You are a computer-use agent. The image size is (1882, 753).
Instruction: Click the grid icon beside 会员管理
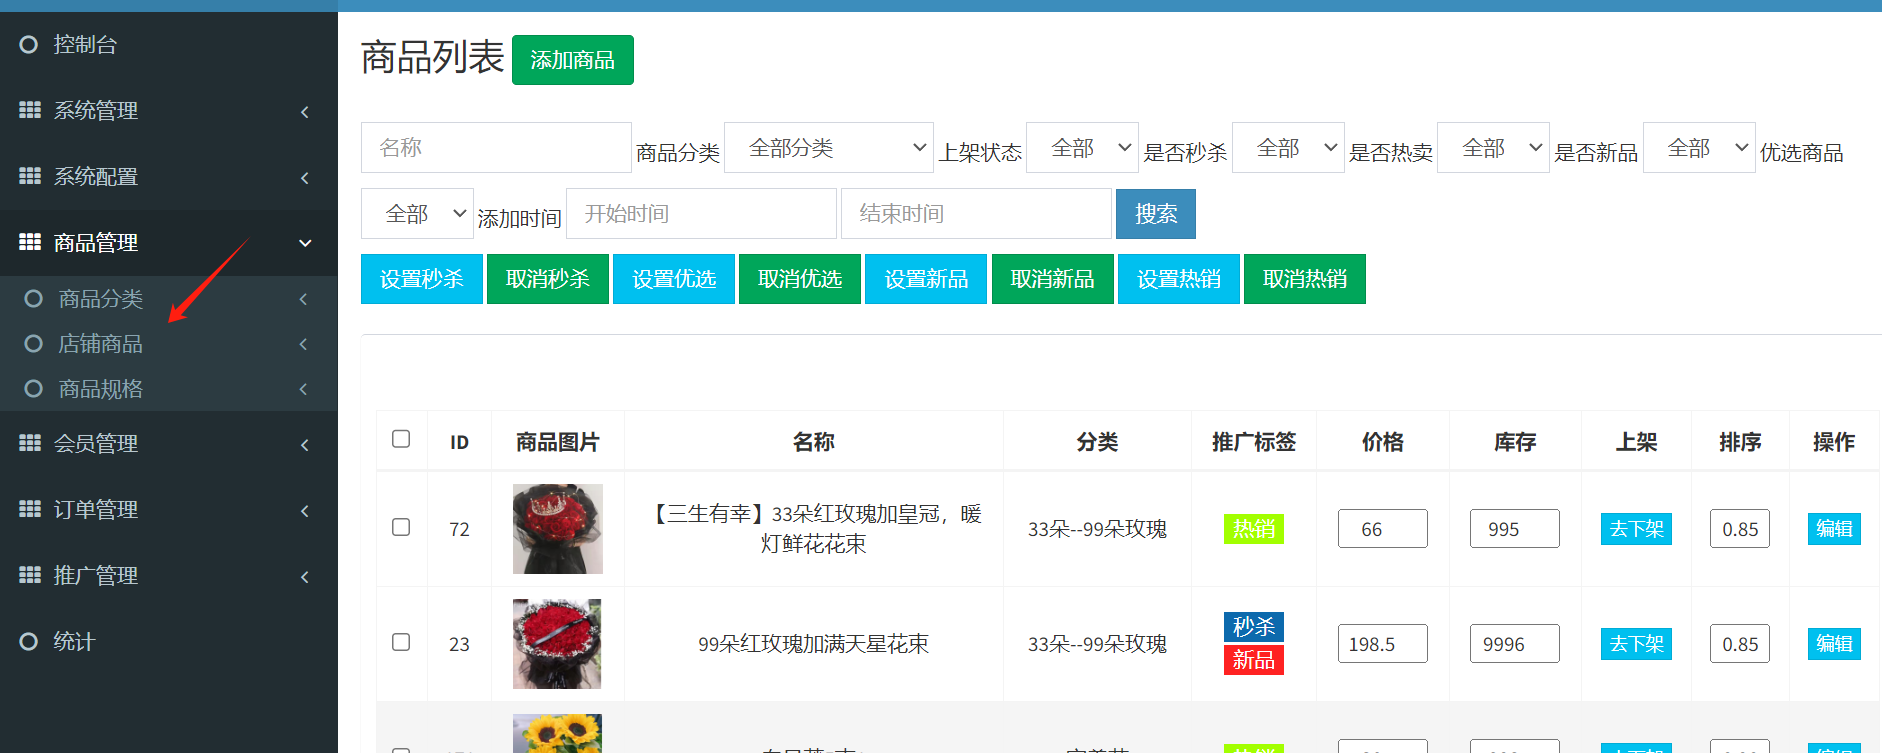(x=30, y=443)
